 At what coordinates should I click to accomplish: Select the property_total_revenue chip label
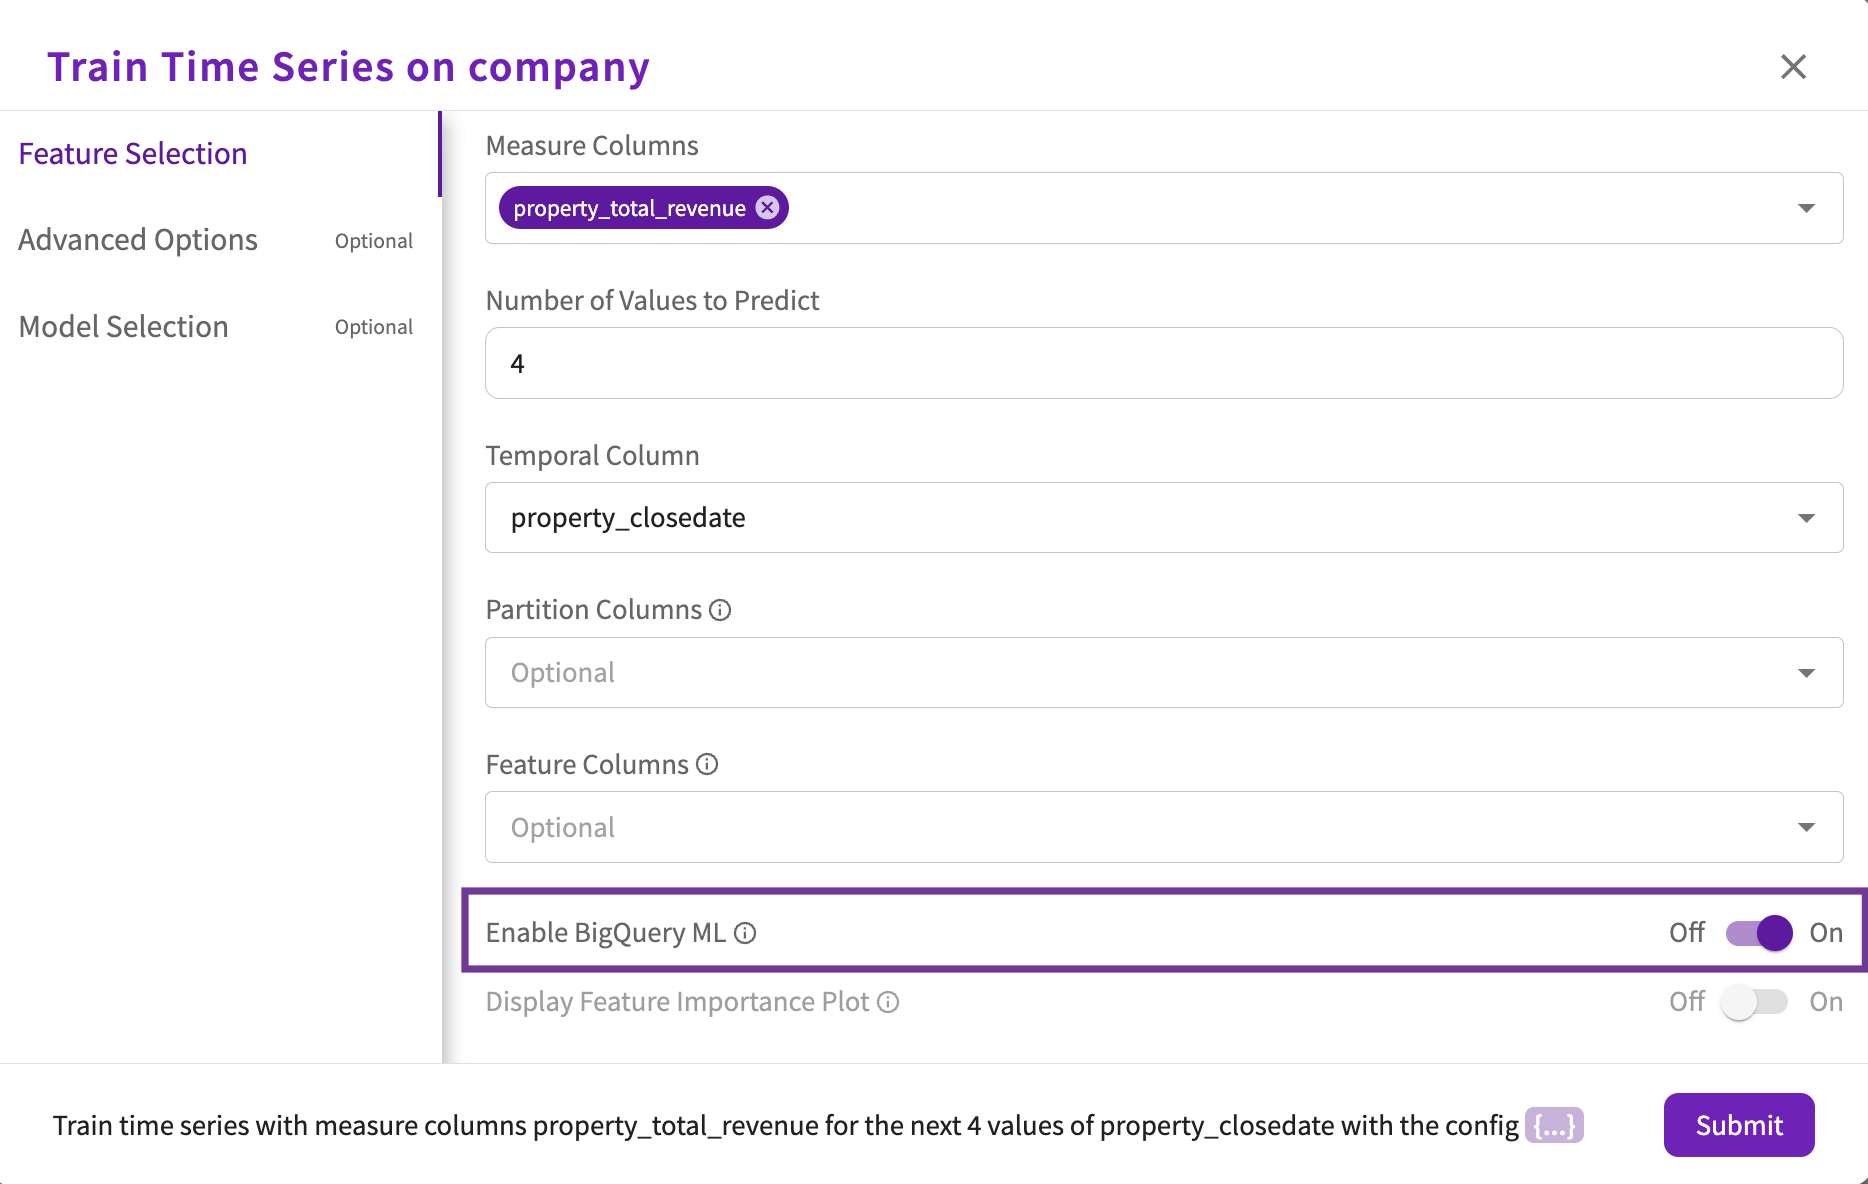coord(629,208)
